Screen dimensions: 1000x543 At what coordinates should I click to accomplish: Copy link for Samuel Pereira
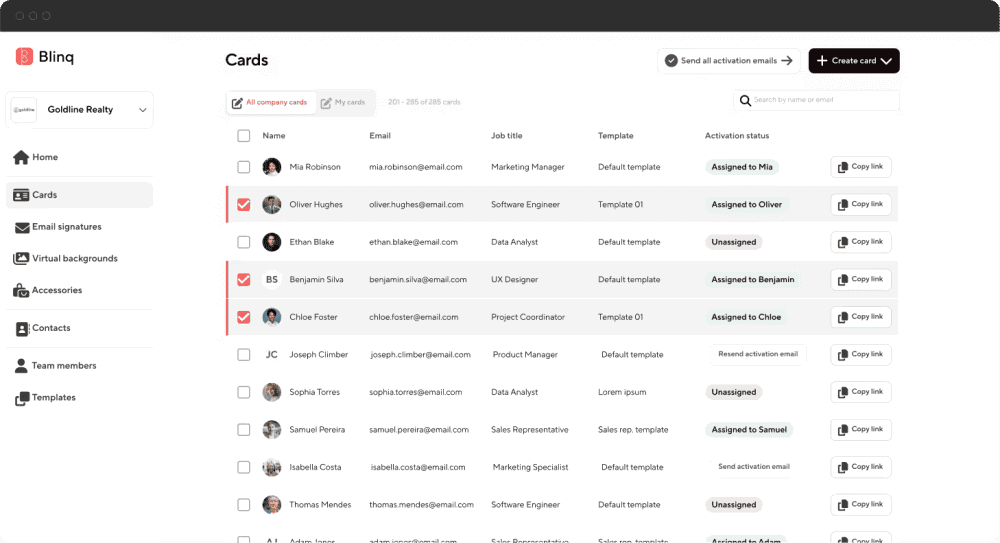[860, 430]
